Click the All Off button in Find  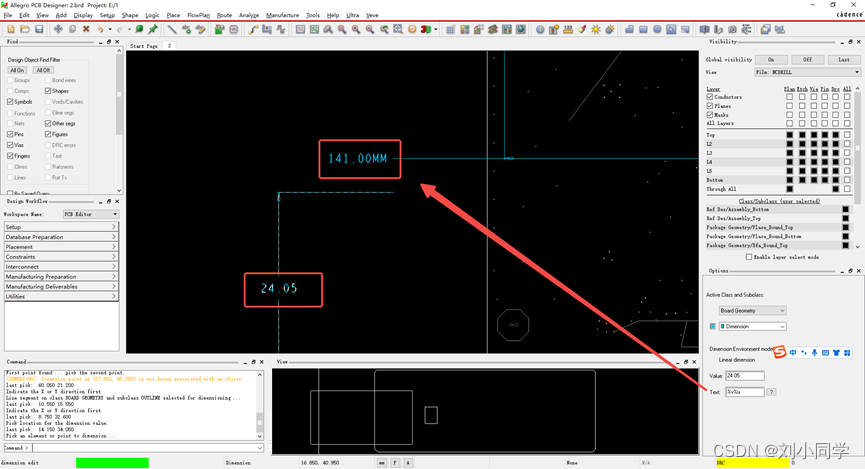43,70
